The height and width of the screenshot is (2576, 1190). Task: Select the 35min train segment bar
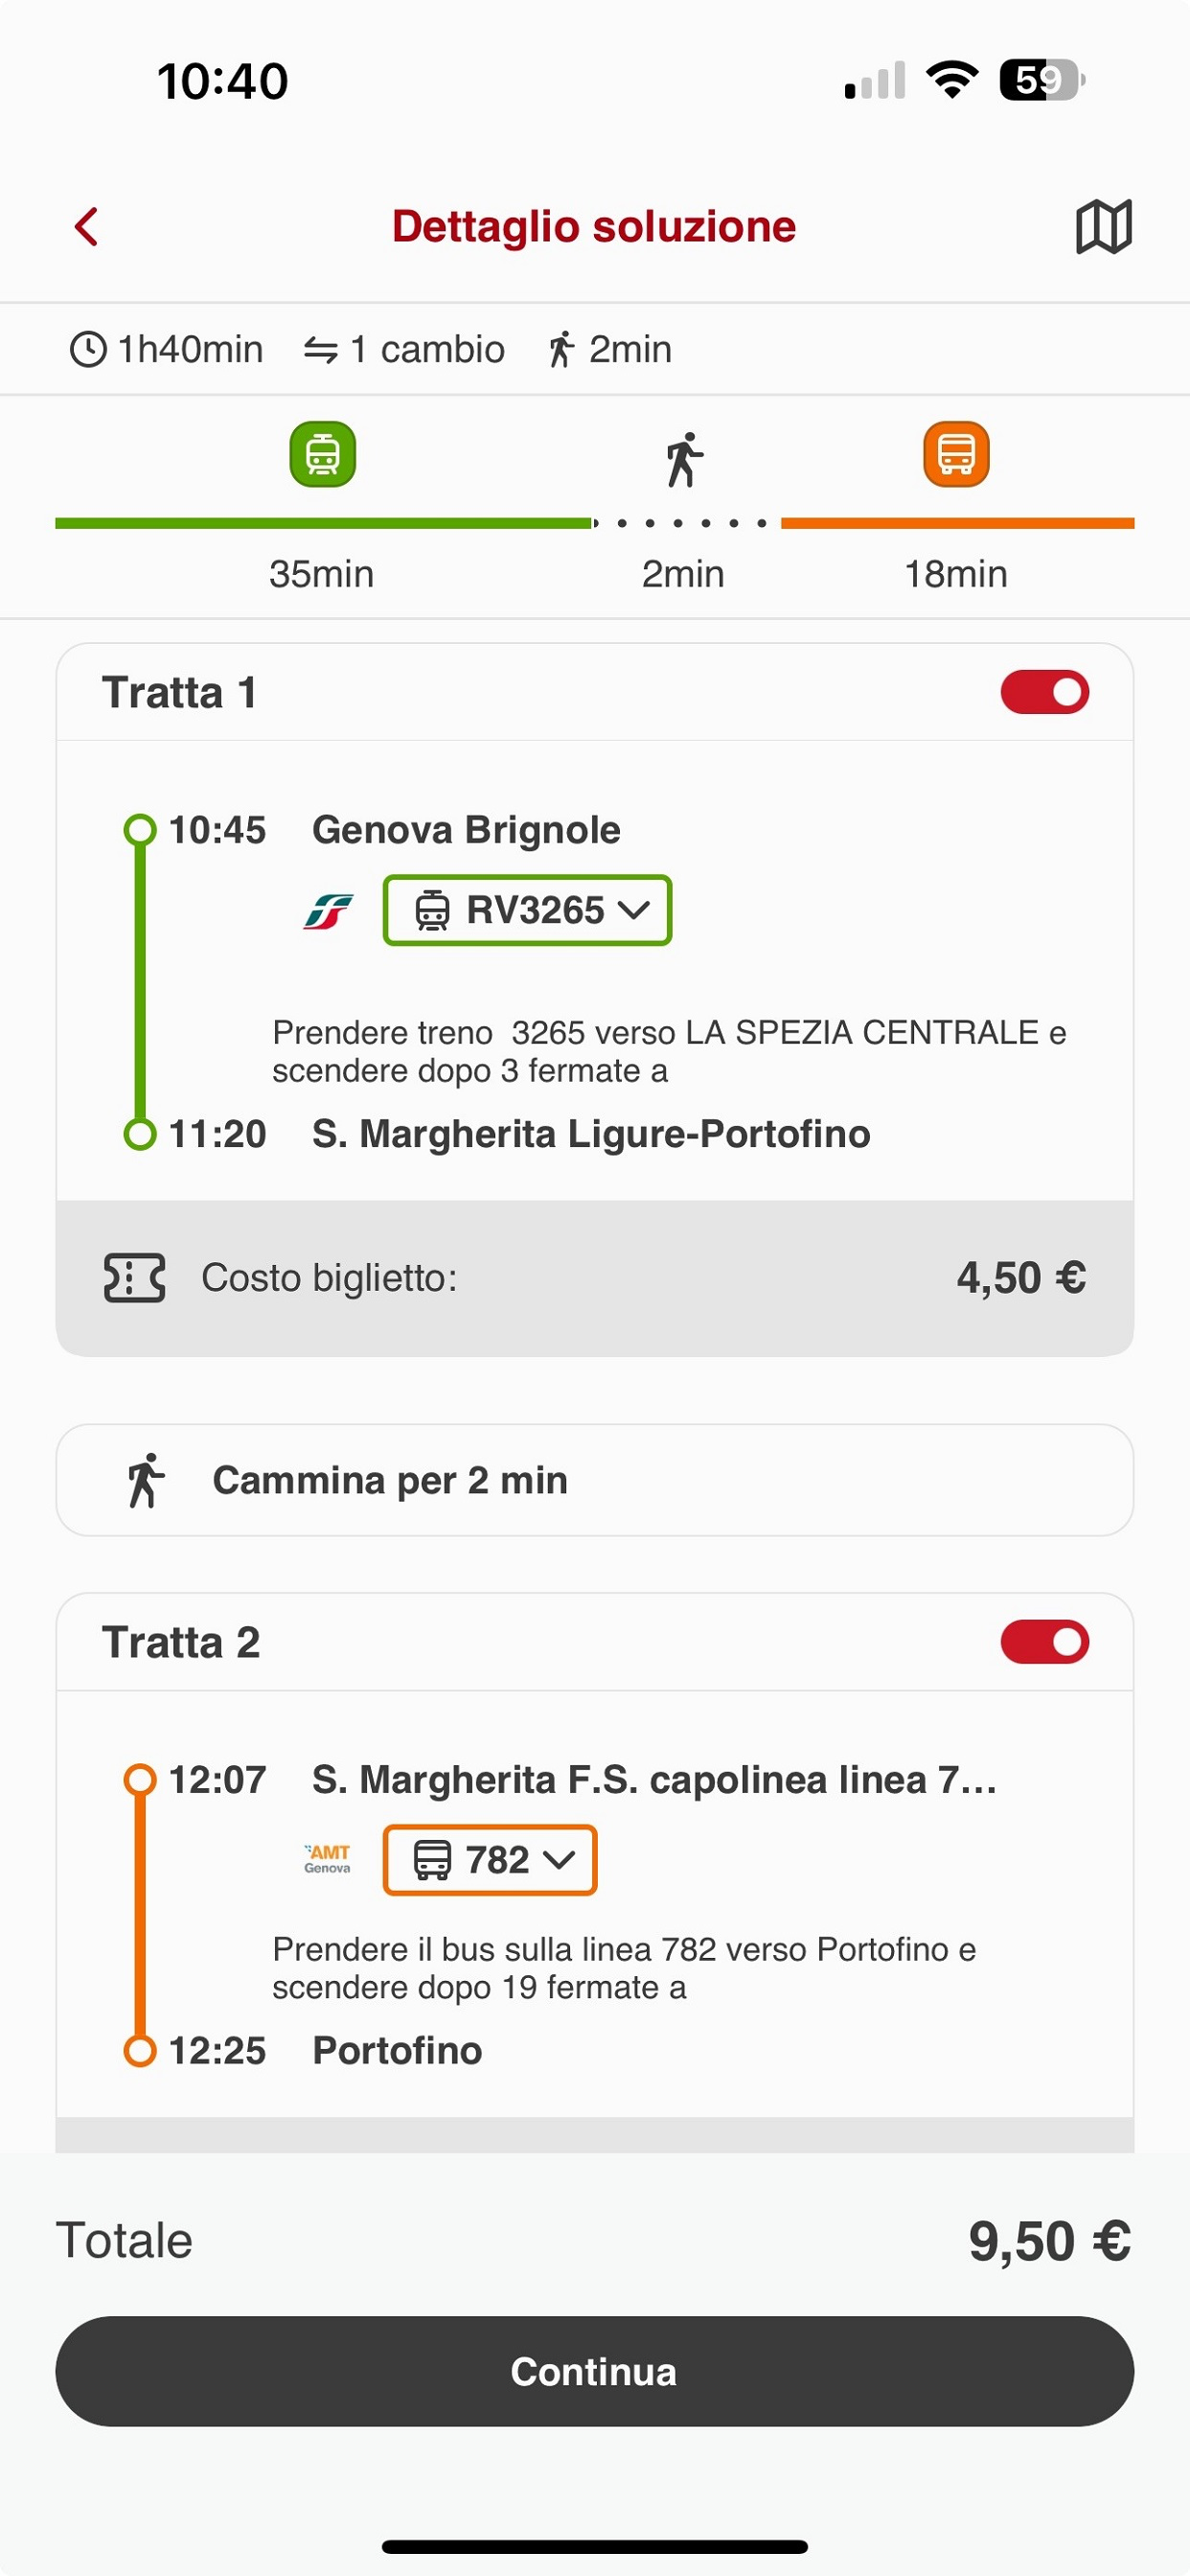(x=322, y=523)
